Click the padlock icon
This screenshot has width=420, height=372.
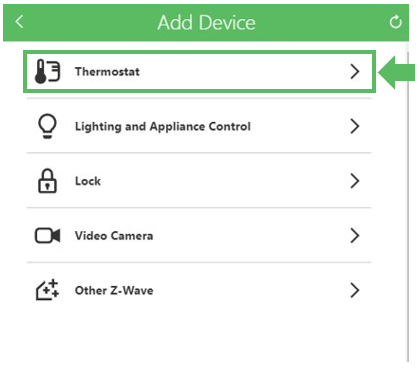coord(47,181)
